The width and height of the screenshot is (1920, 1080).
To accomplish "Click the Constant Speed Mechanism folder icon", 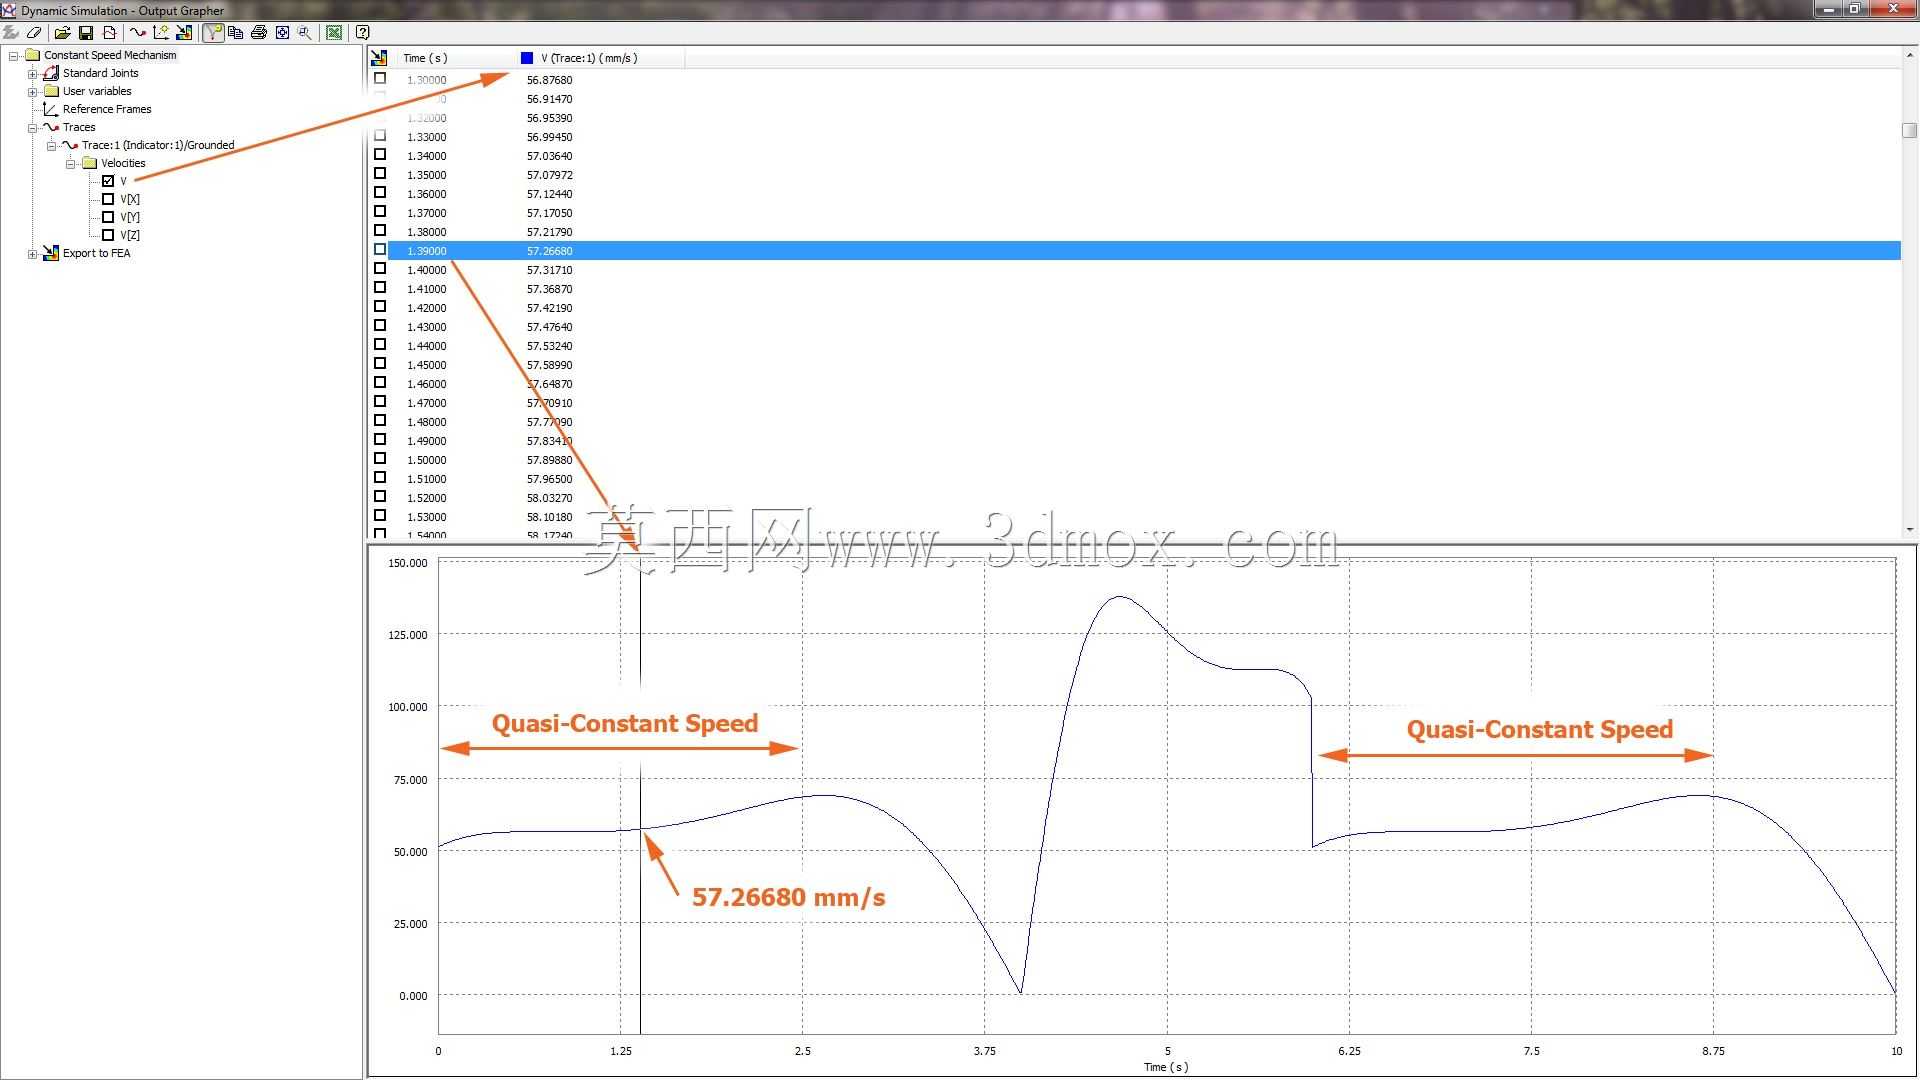I will pos(32,55).
